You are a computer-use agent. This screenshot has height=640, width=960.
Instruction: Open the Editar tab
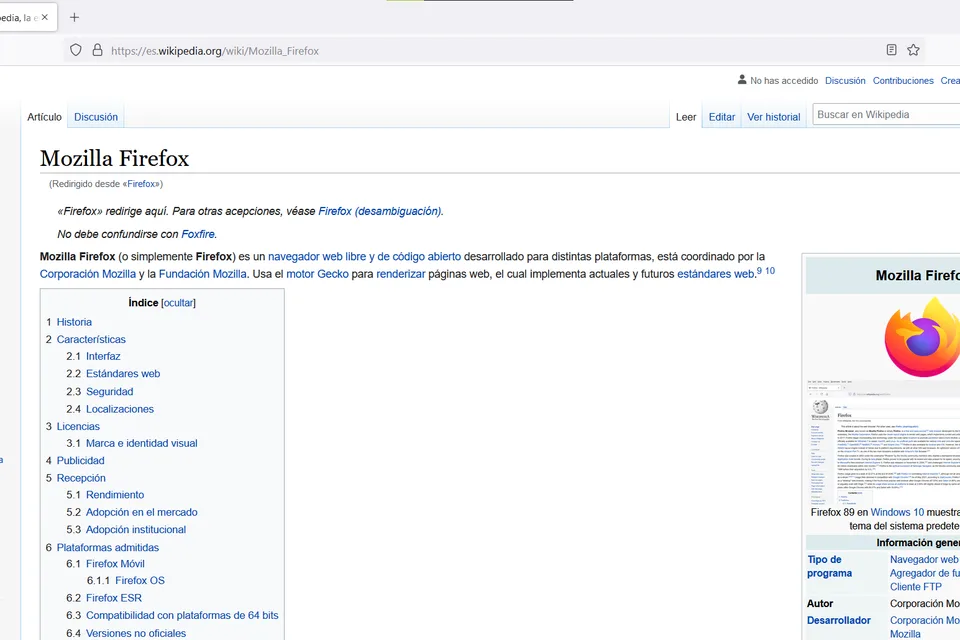[722, 117]
